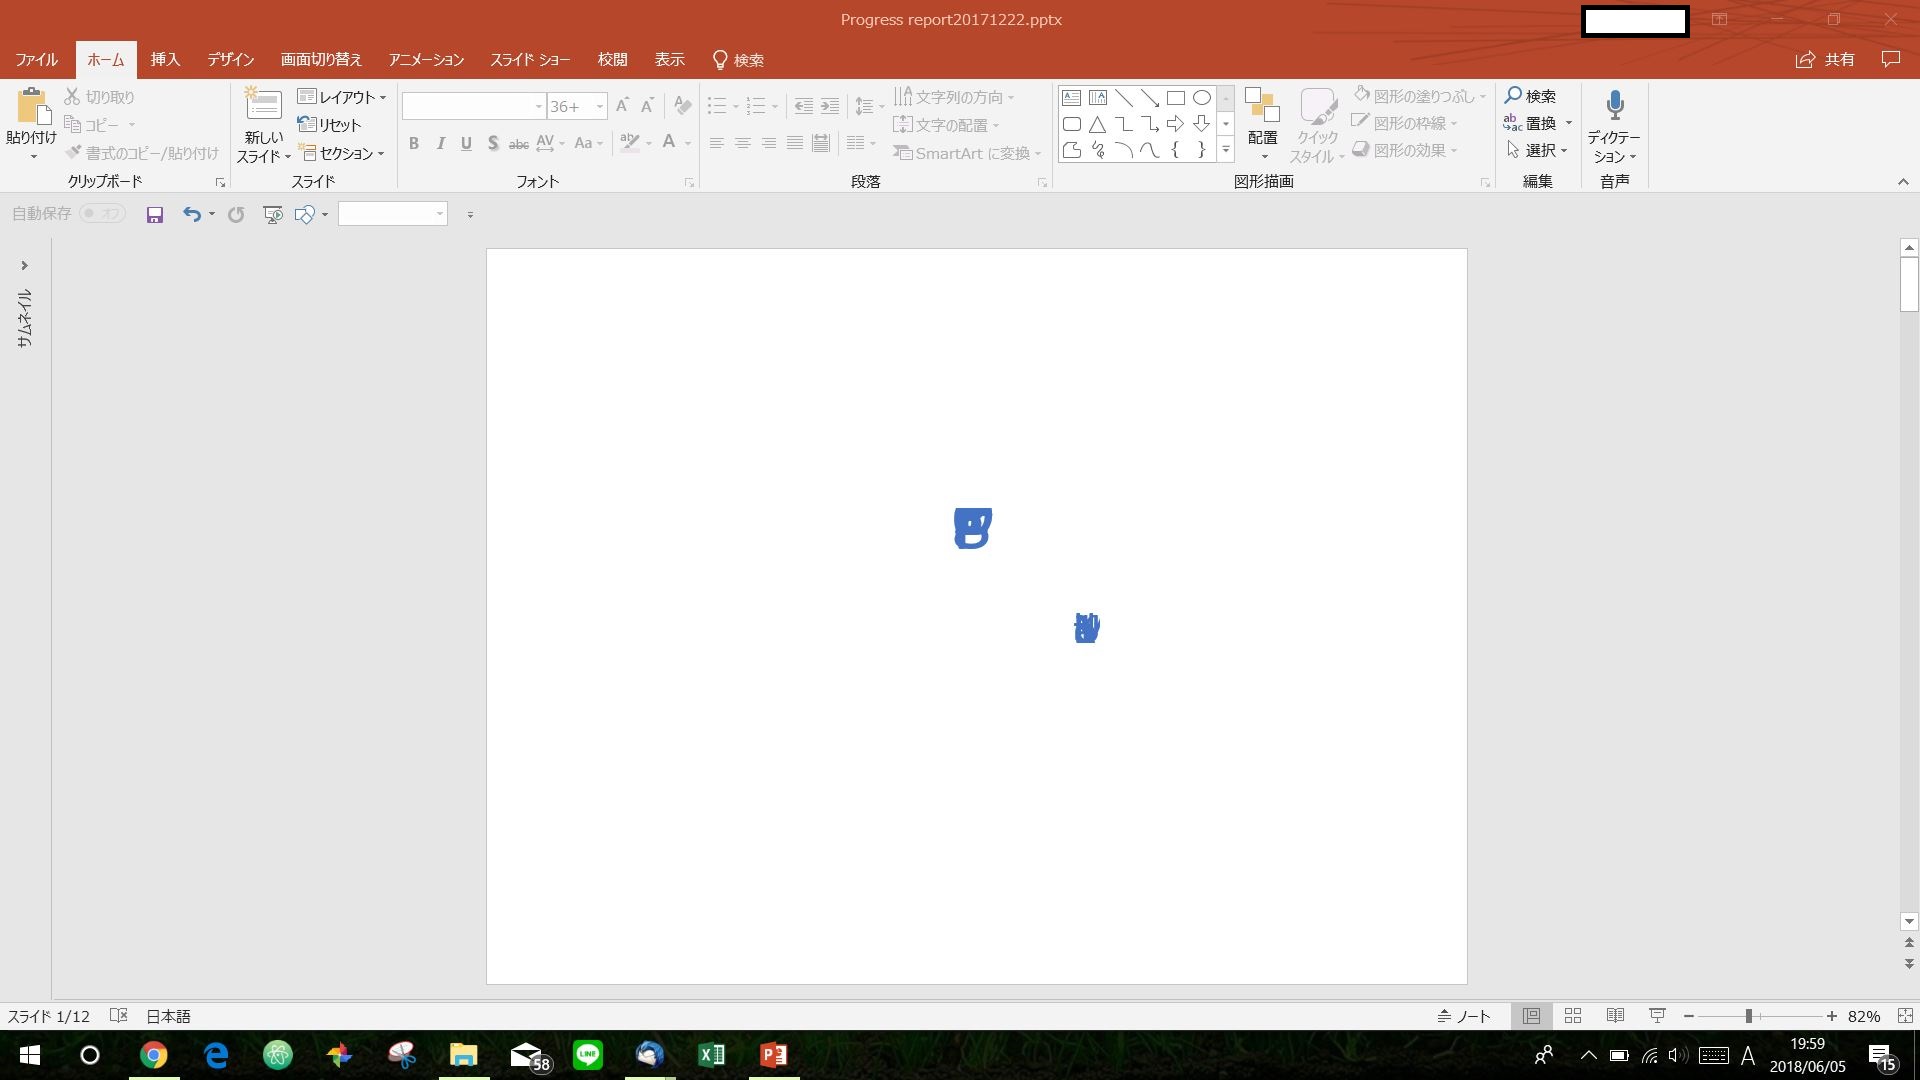Select the text box shape
The height and width of the screenshot is (1080, 1920).
tap(1071, 98)
